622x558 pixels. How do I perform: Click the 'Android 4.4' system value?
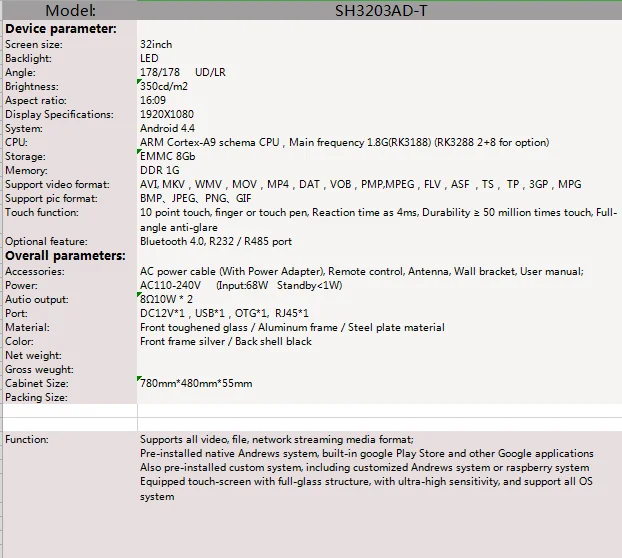coord(168,129)
